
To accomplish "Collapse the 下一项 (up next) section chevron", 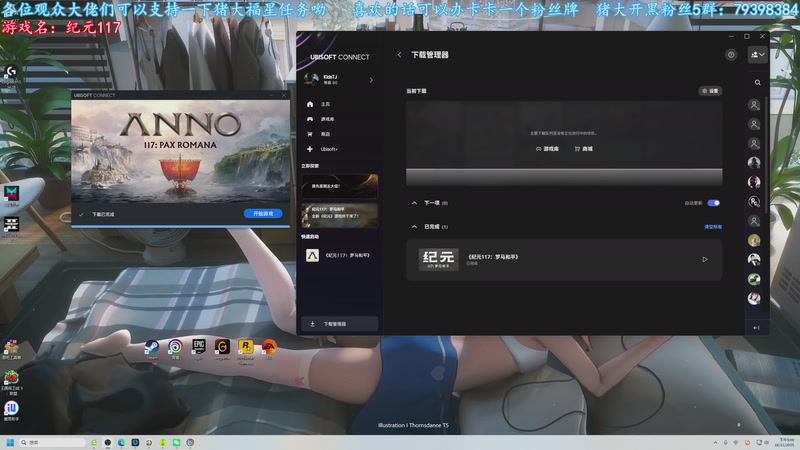I will click(414, 203).
